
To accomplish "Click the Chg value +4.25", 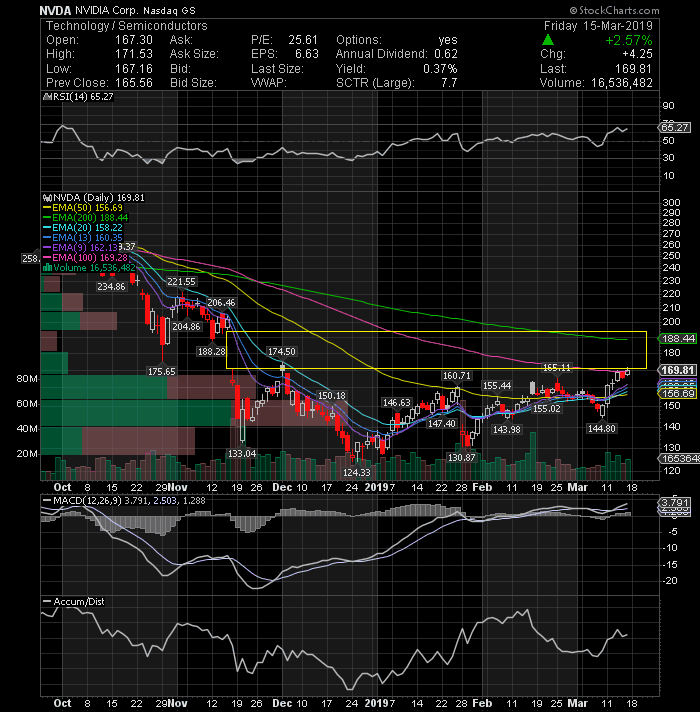I will pos(637,54).
